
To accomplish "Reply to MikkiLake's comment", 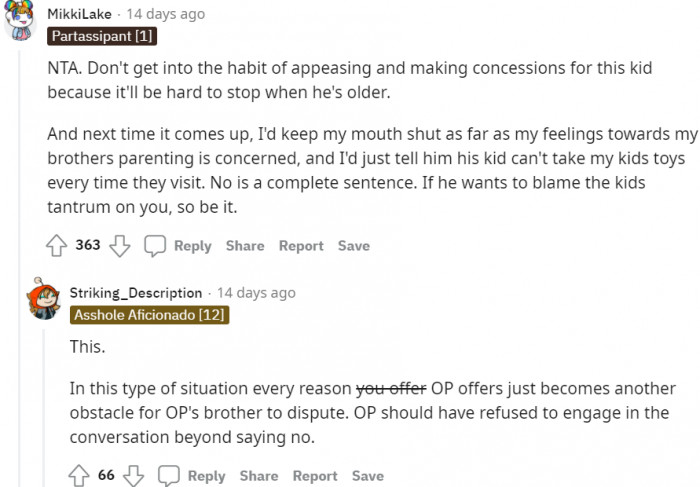I will [x=192, y=246].
